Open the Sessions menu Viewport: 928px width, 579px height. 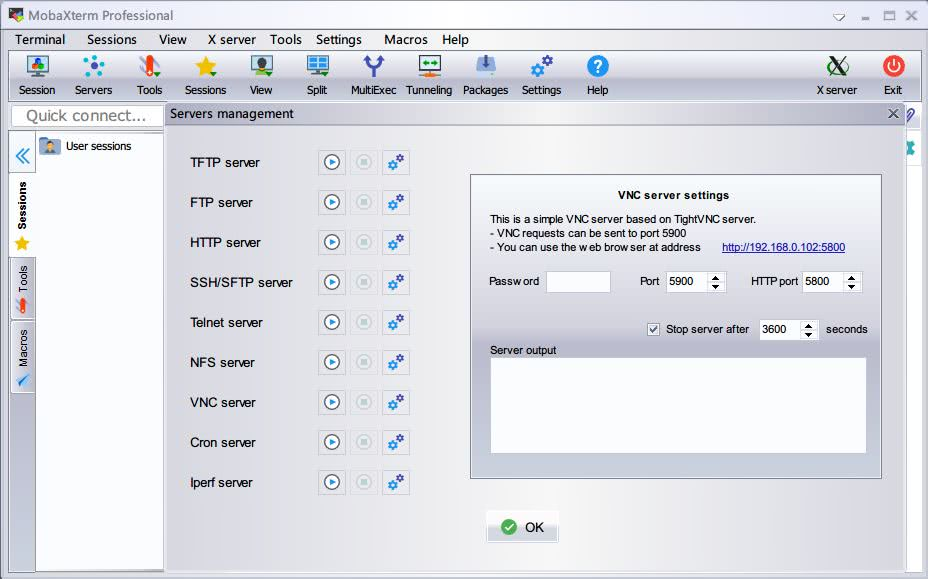coord(112,40)
